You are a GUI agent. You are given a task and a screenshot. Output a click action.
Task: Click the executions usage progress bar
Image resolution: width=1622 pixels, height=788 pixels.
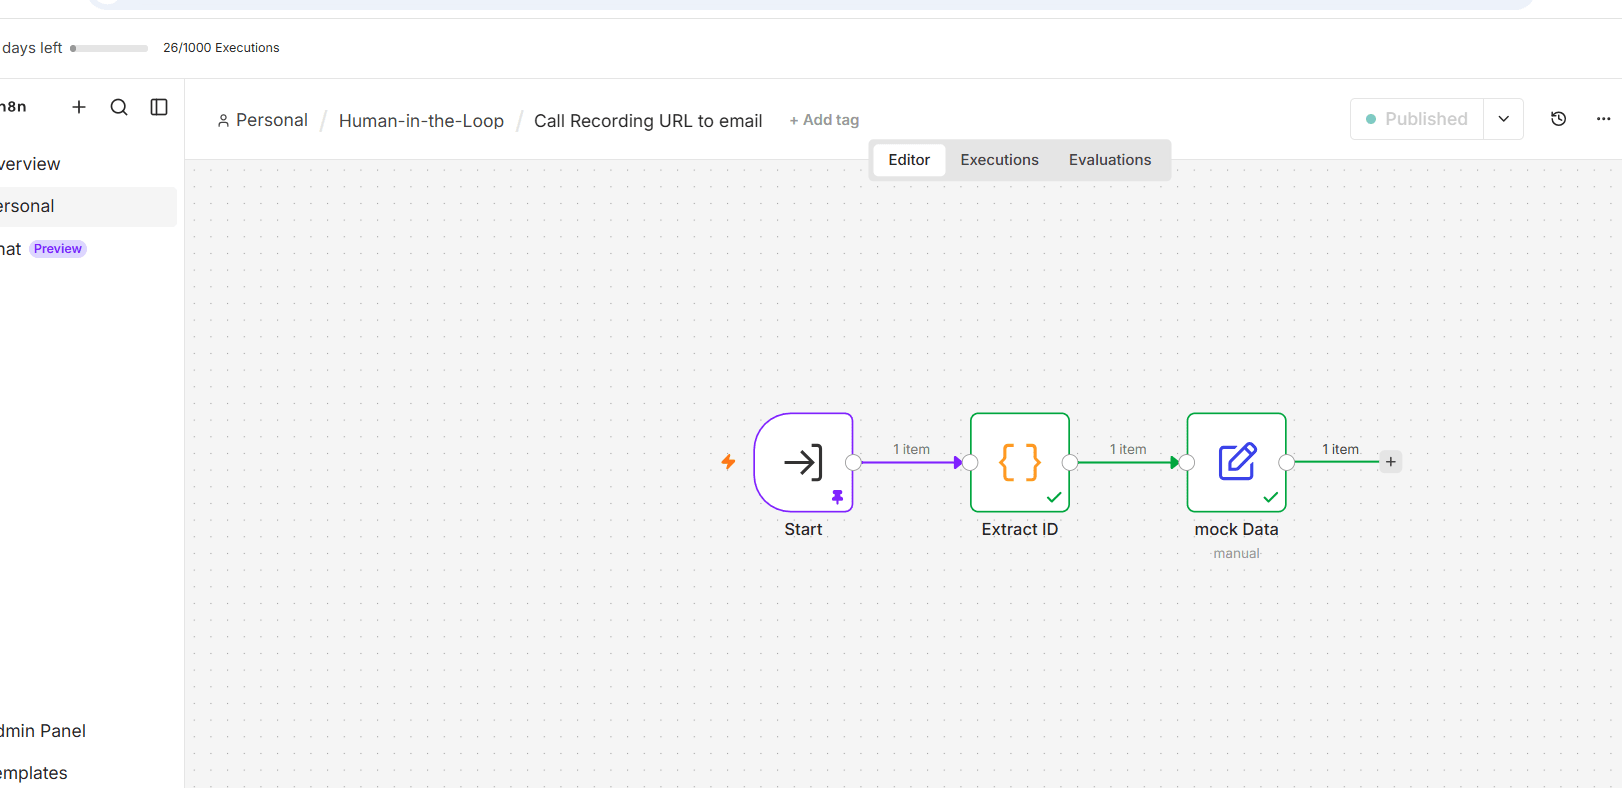point(109,48)
